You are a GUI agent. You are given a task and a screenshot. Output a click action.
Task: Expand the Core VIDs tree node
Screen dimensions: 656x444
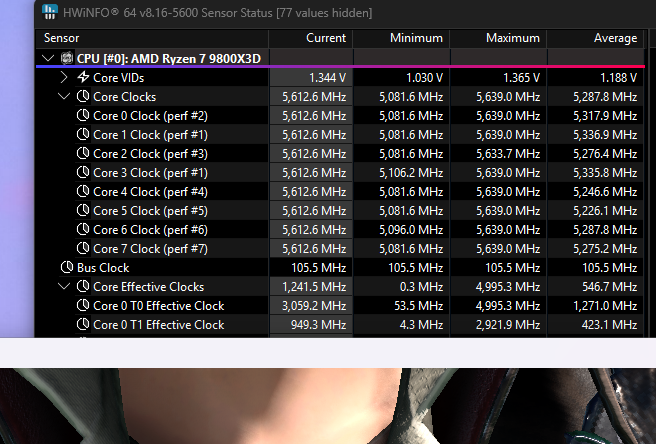coord(65,77)
